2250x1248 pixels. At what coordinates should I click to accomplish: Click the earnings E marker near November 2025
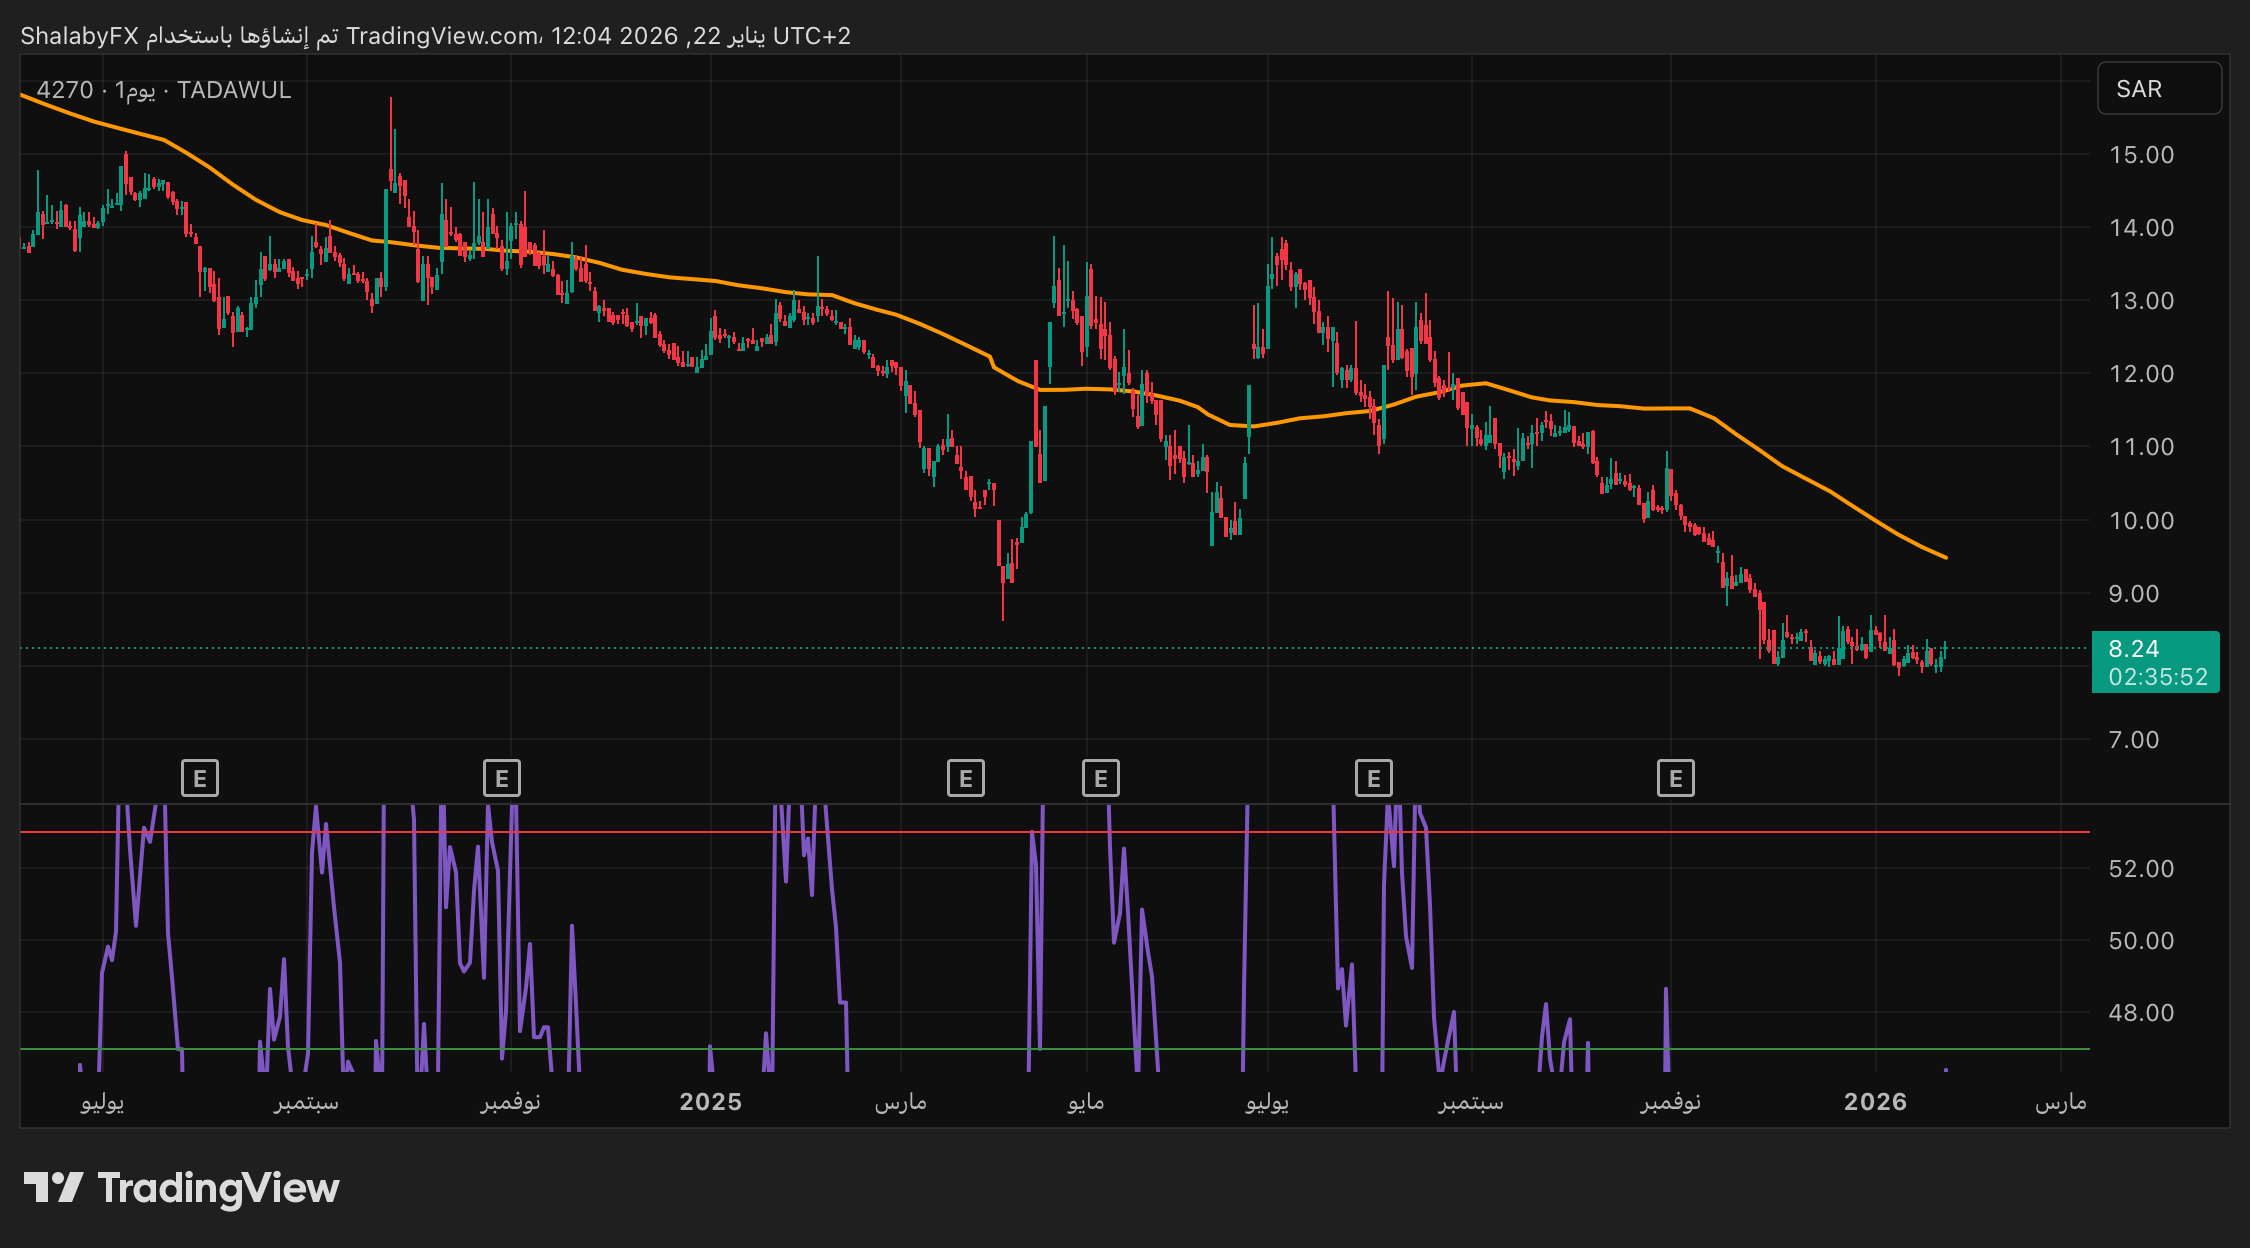click(1676, 778)
